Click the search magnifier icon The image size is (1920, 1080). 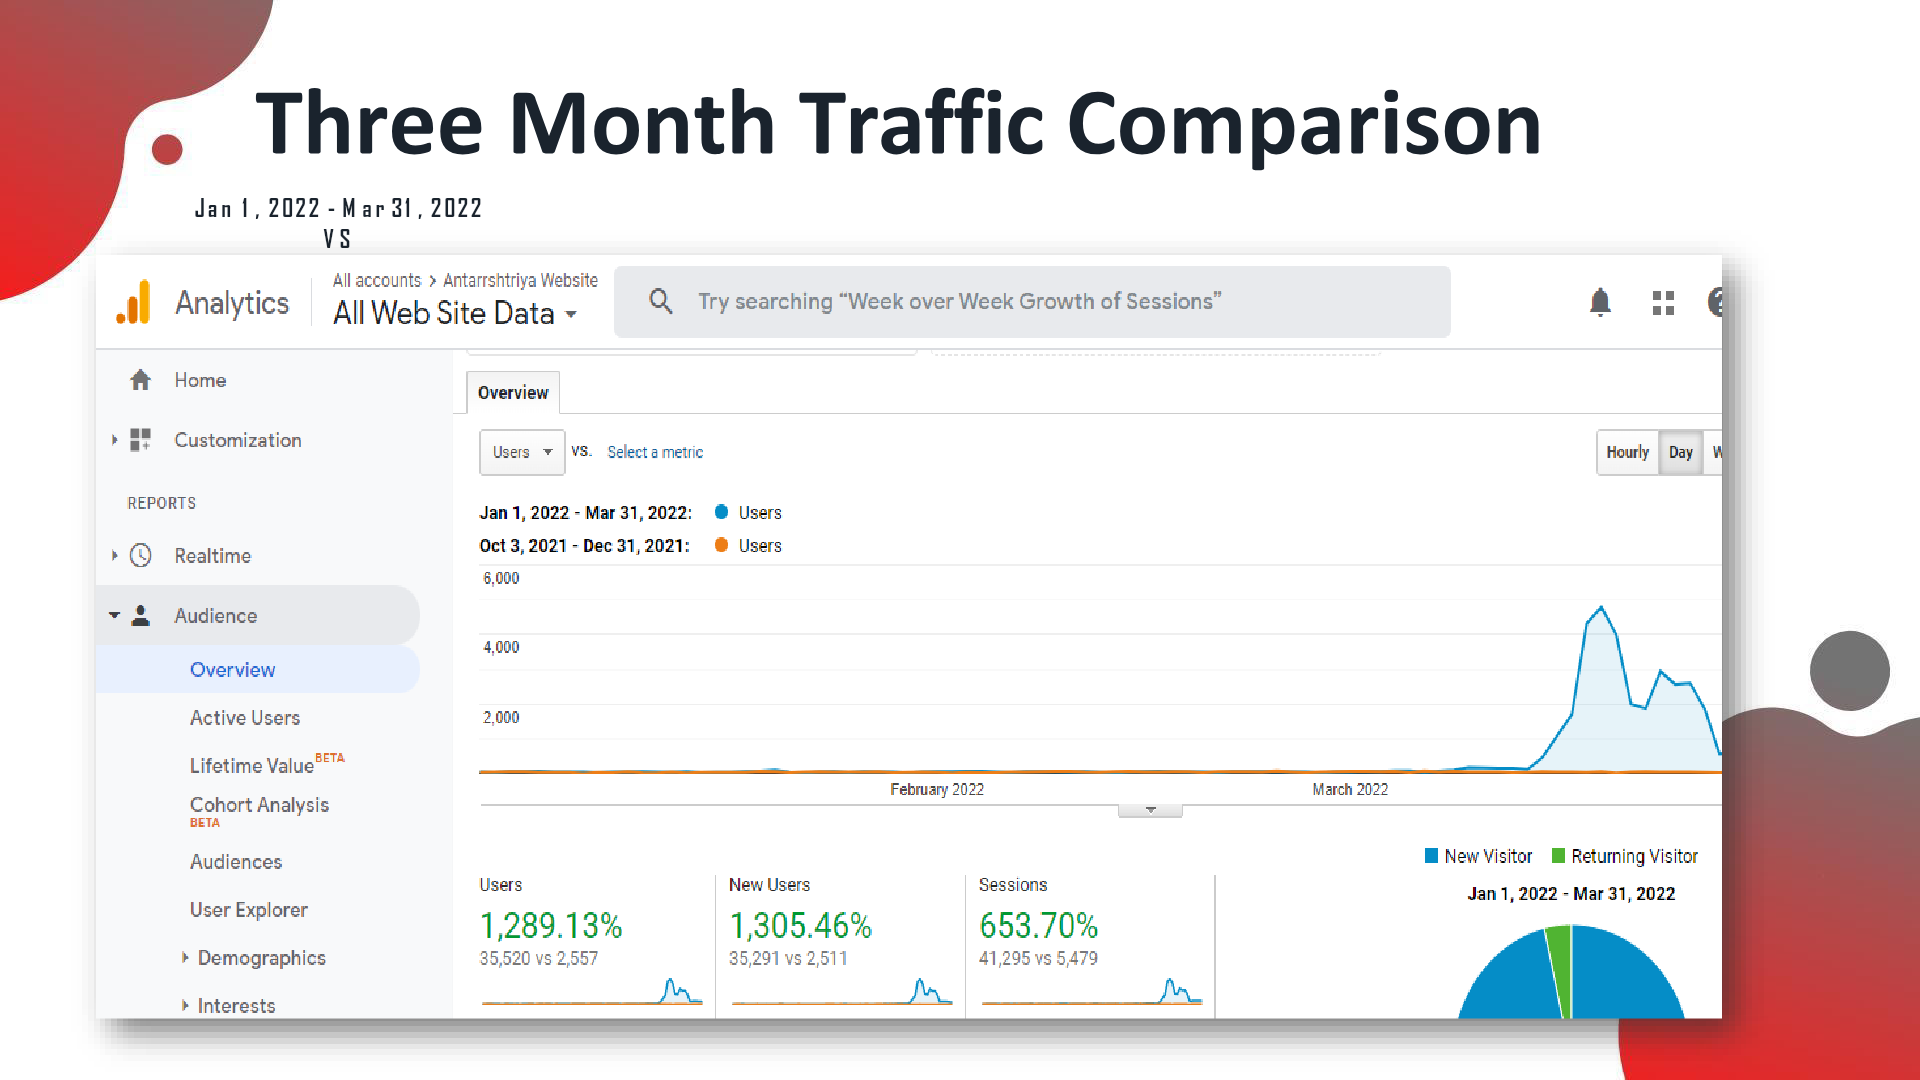[660, 301]
